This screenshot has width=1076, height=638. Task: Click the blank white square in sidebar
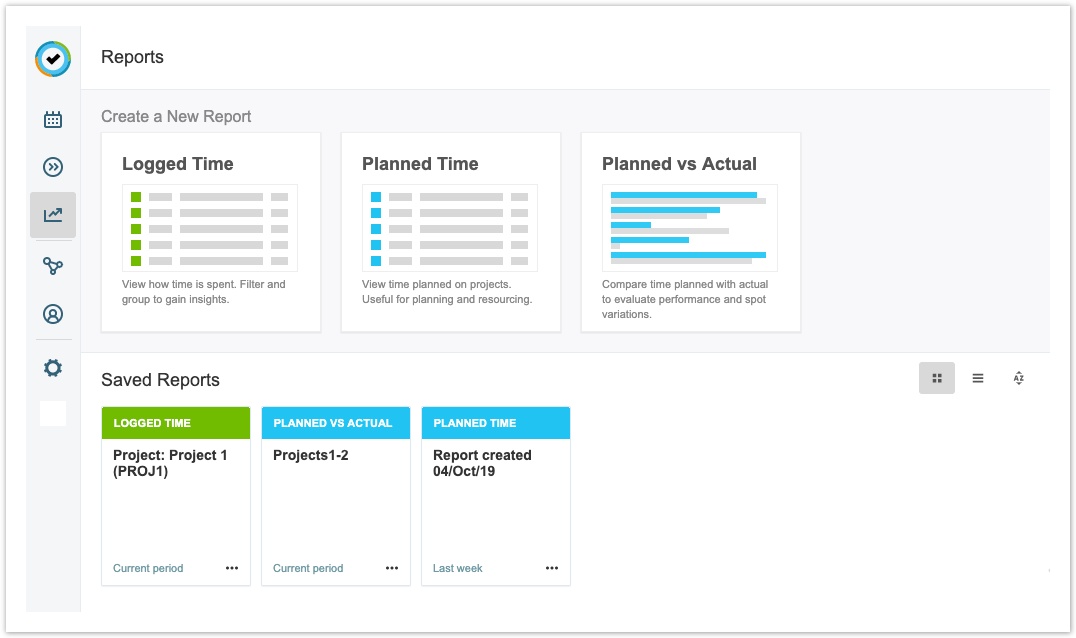point(53,413)
